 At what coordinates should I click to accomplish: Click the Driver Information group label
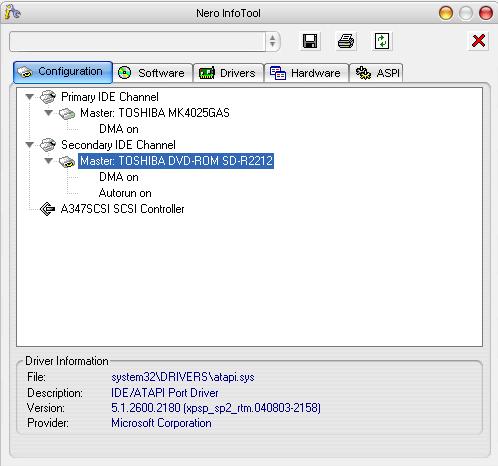tap(67, 361)
